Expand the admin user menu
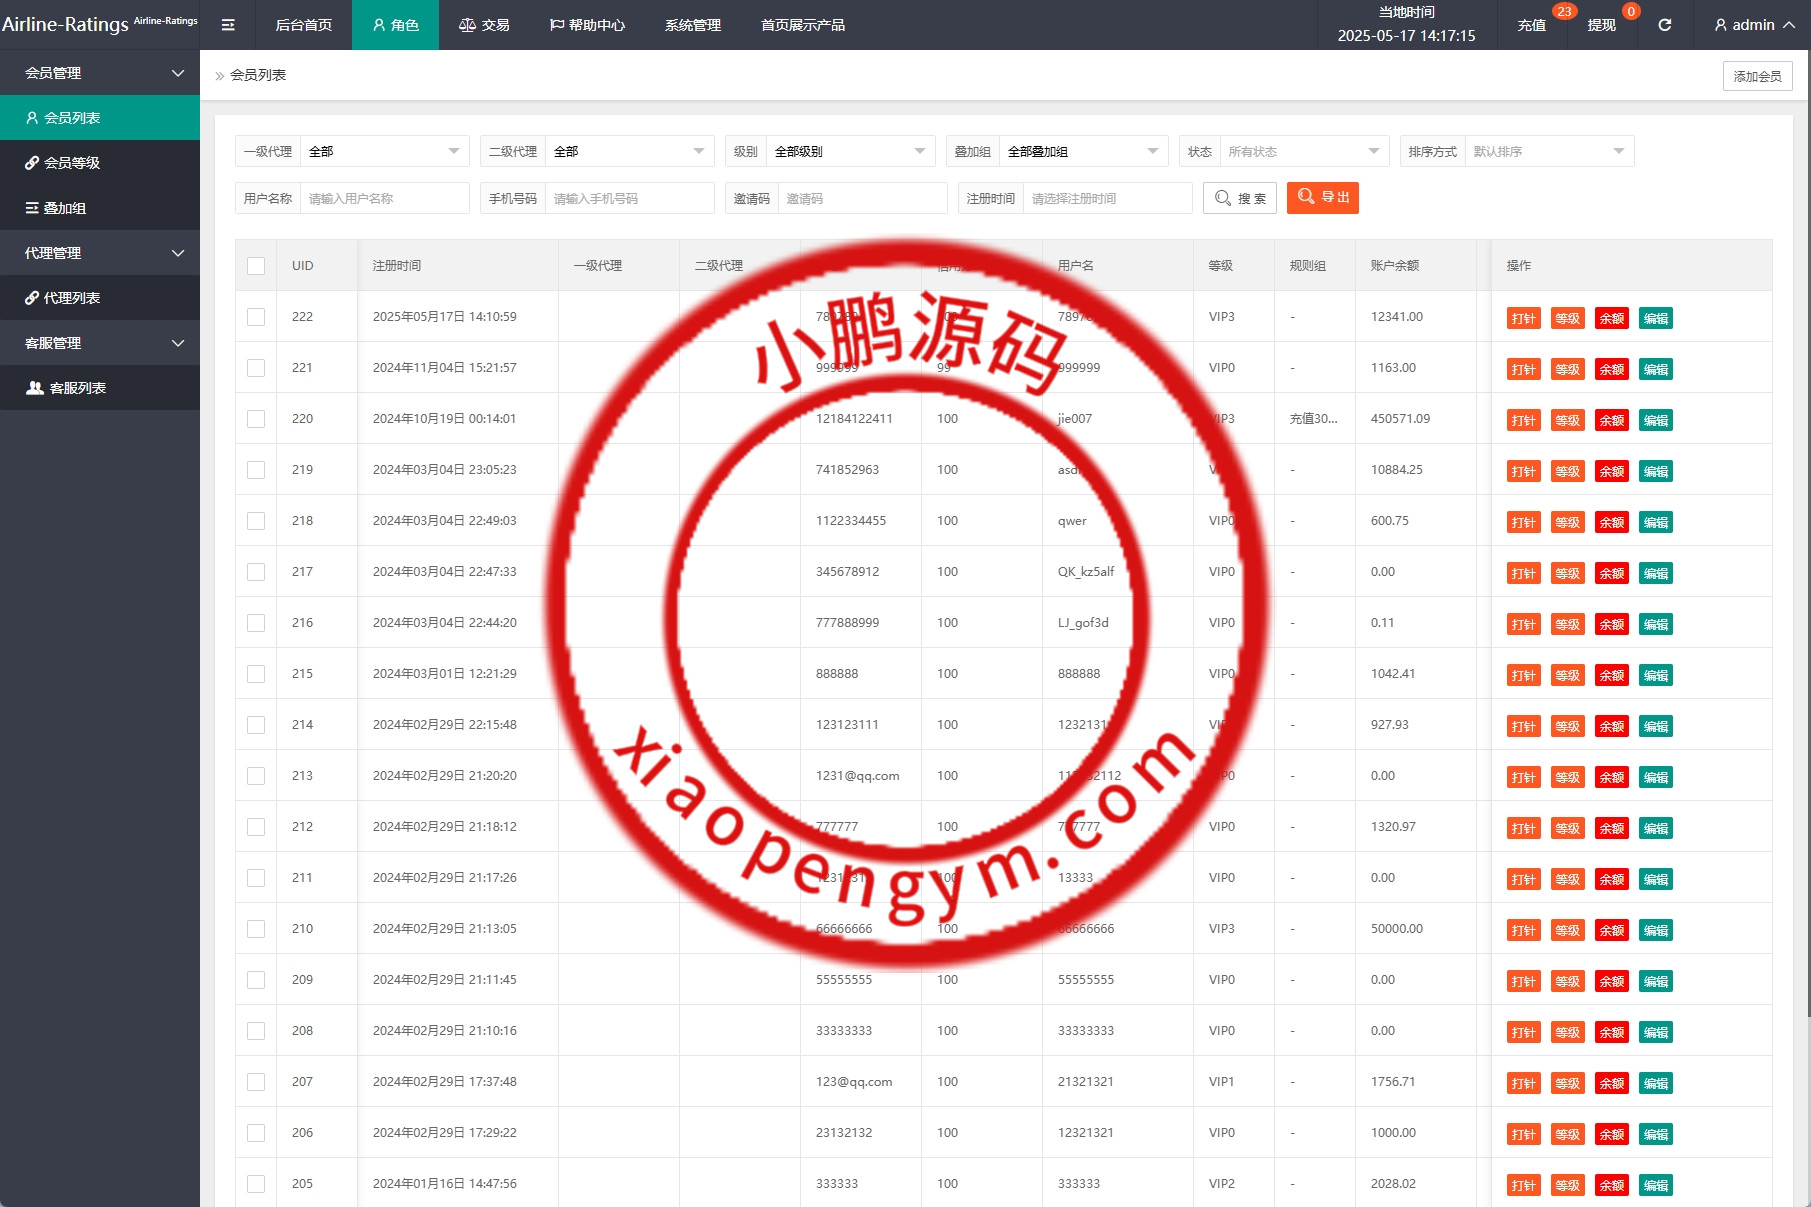1811x1207 pixels. 1754,25
